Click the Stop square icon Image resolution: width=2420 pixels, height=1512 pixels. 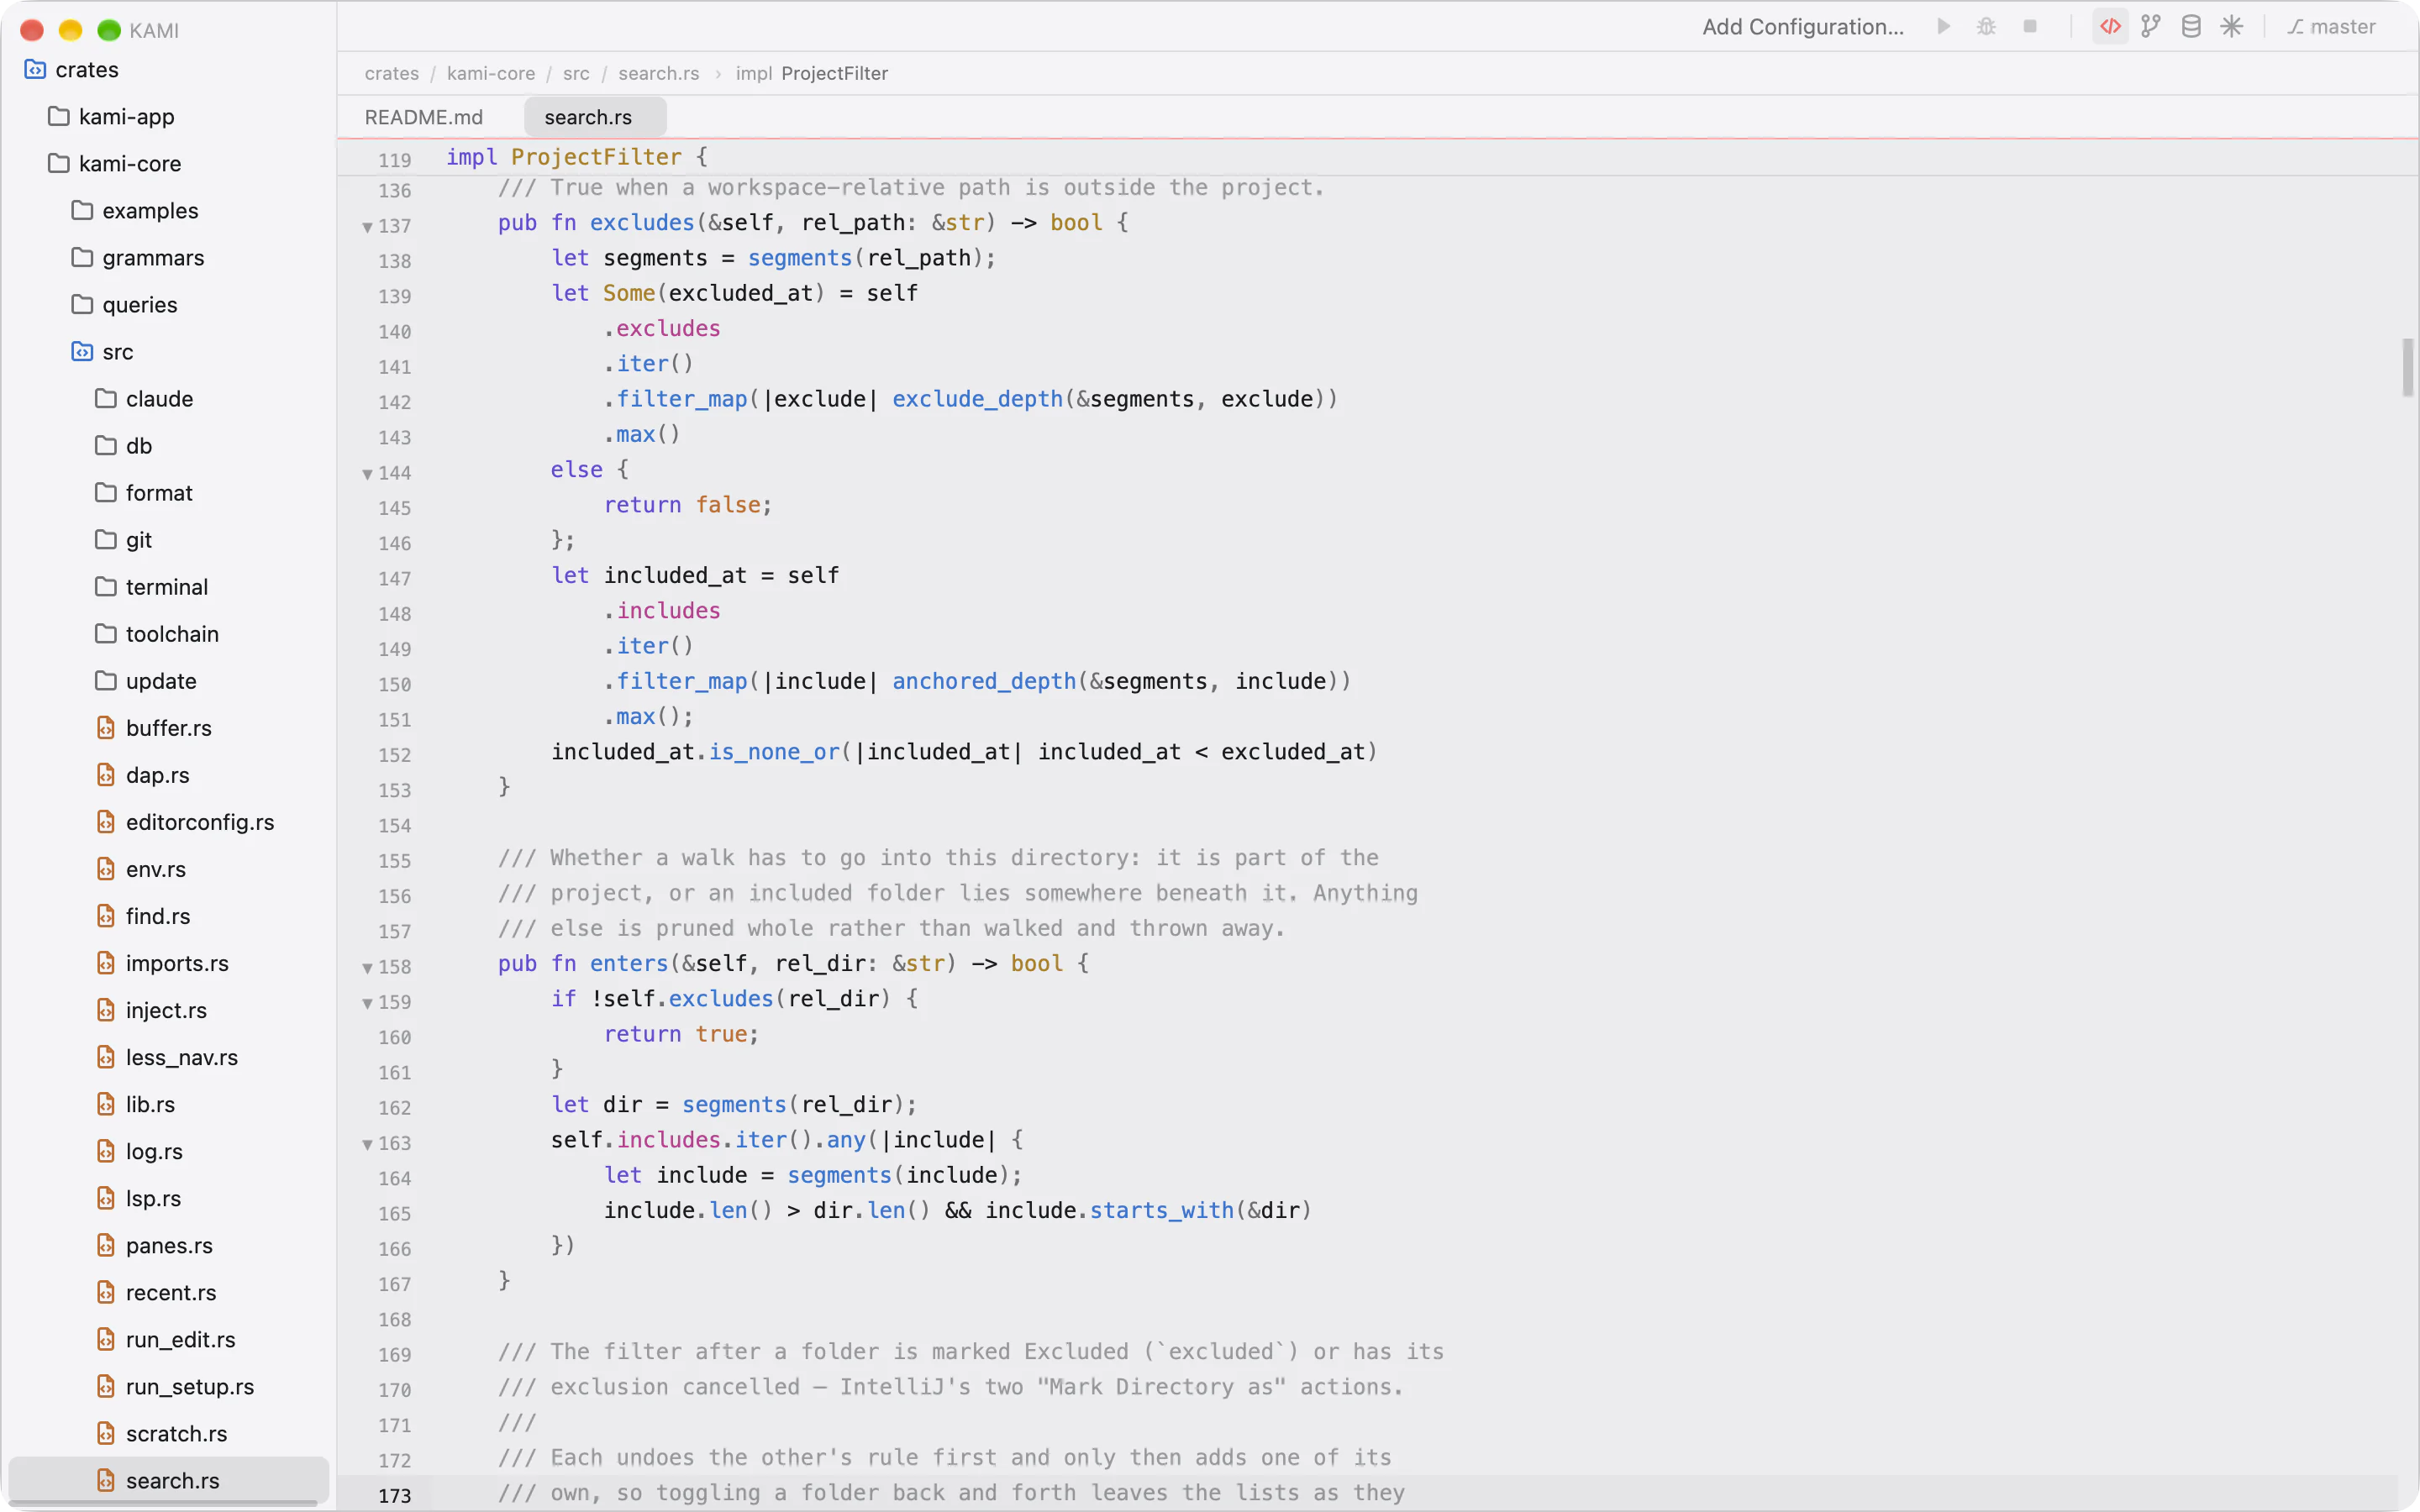tap(2030, 27)
